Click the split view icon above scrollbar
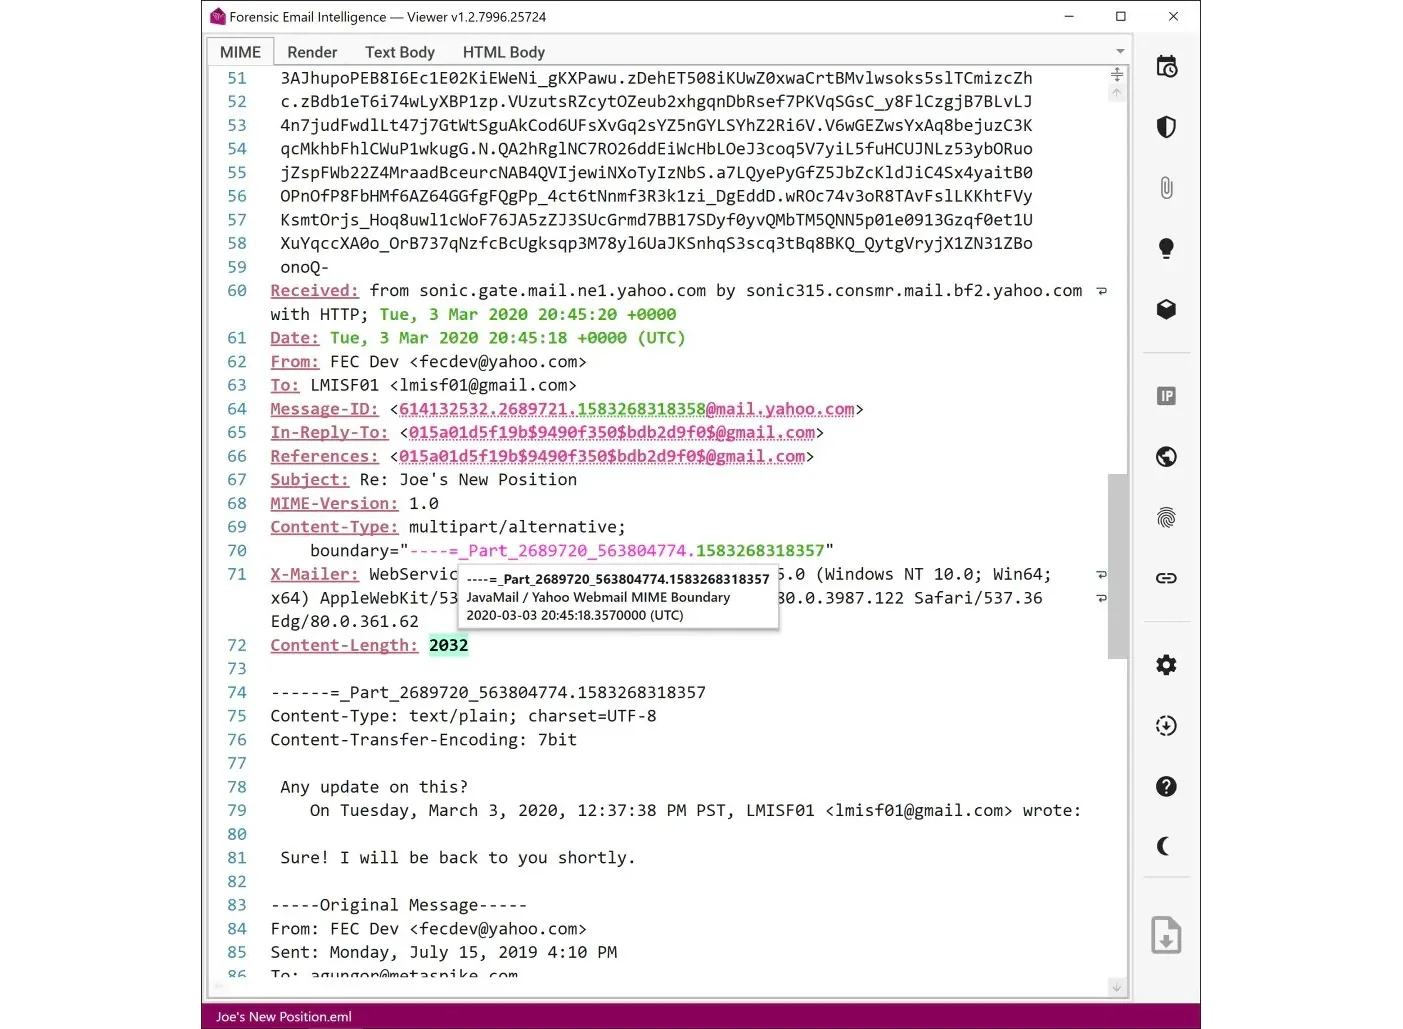Image resolution: width=1403 pixels, height=1029 pixels. pos(1117,75)
